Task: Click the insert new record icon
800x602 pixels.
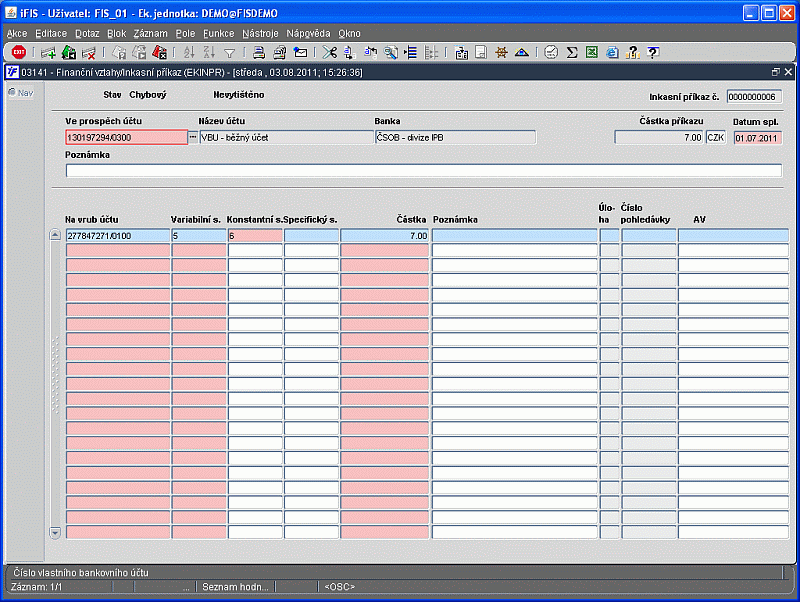Action: pyautogui.click(x=47, y=53)
